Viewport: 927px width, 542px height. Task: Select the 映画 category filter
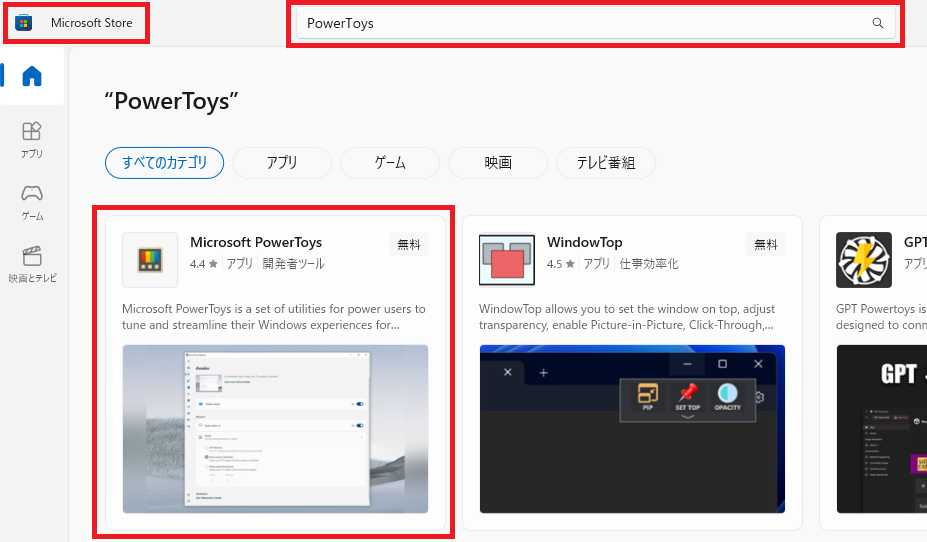click(498, 162)
